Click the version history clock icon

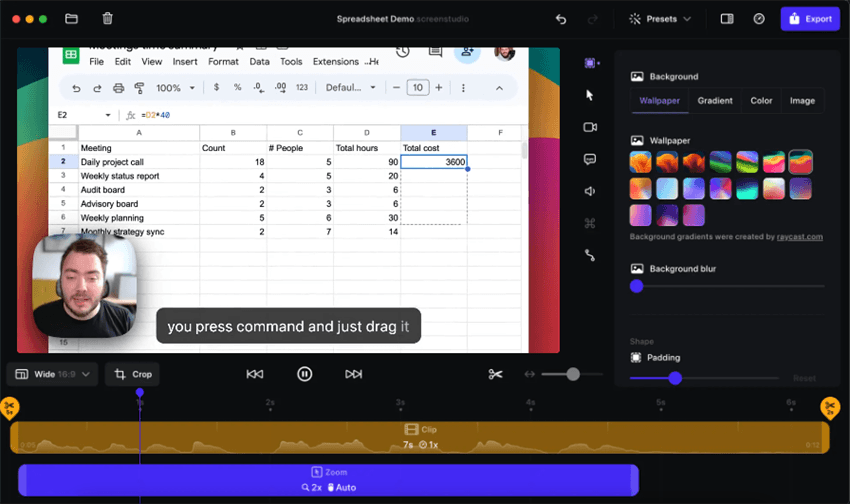click(402, 51)
